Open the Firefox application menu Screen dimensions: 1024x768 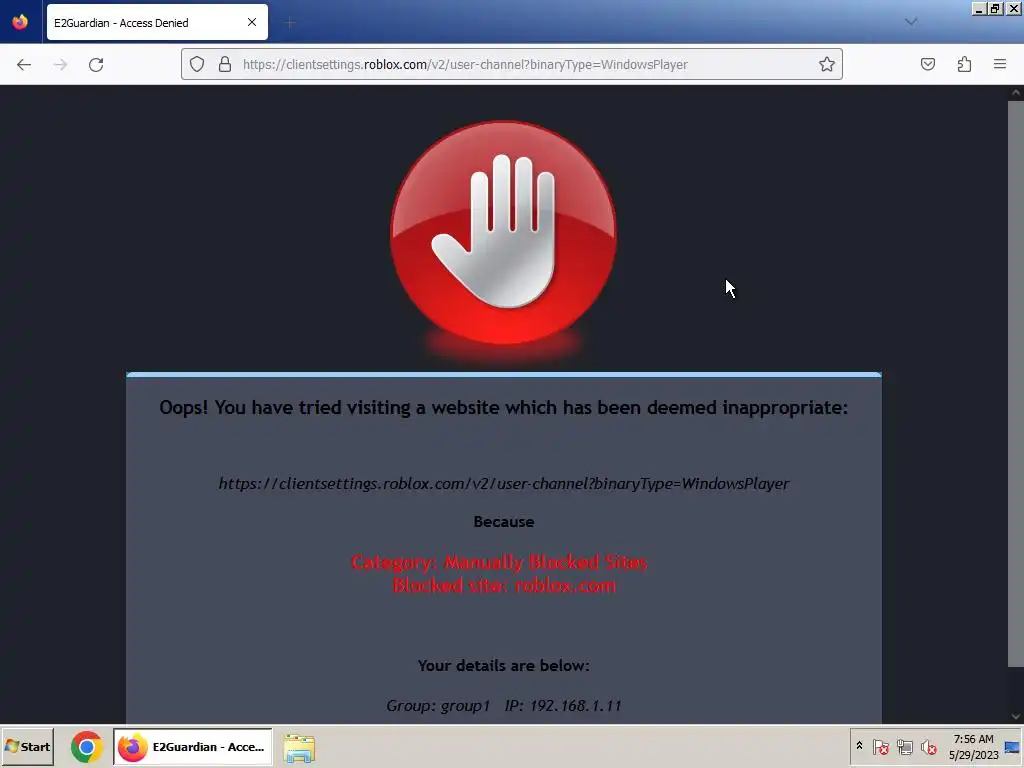pos(1000,64)
